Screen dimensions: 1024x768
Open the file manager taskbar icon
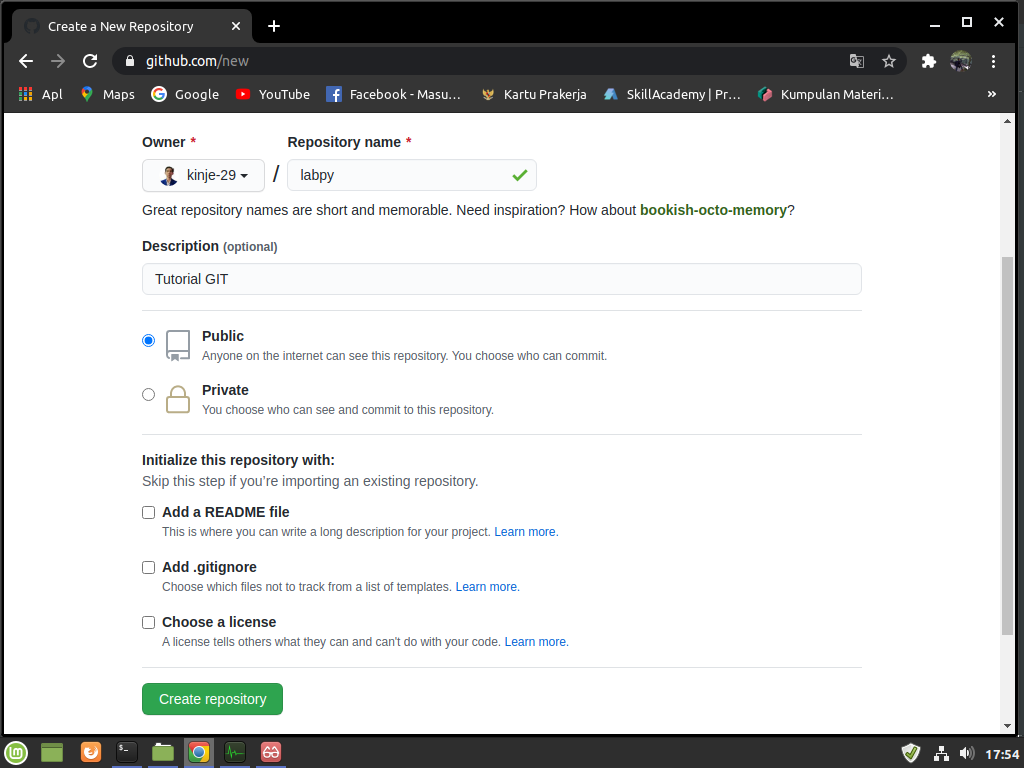point(163,753)
